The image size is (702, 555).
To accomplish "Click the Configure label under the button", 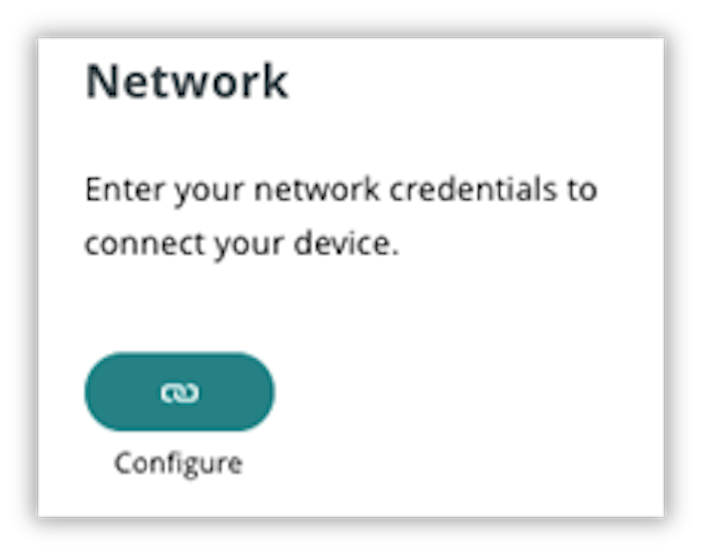I will click(x=178, y=464).
